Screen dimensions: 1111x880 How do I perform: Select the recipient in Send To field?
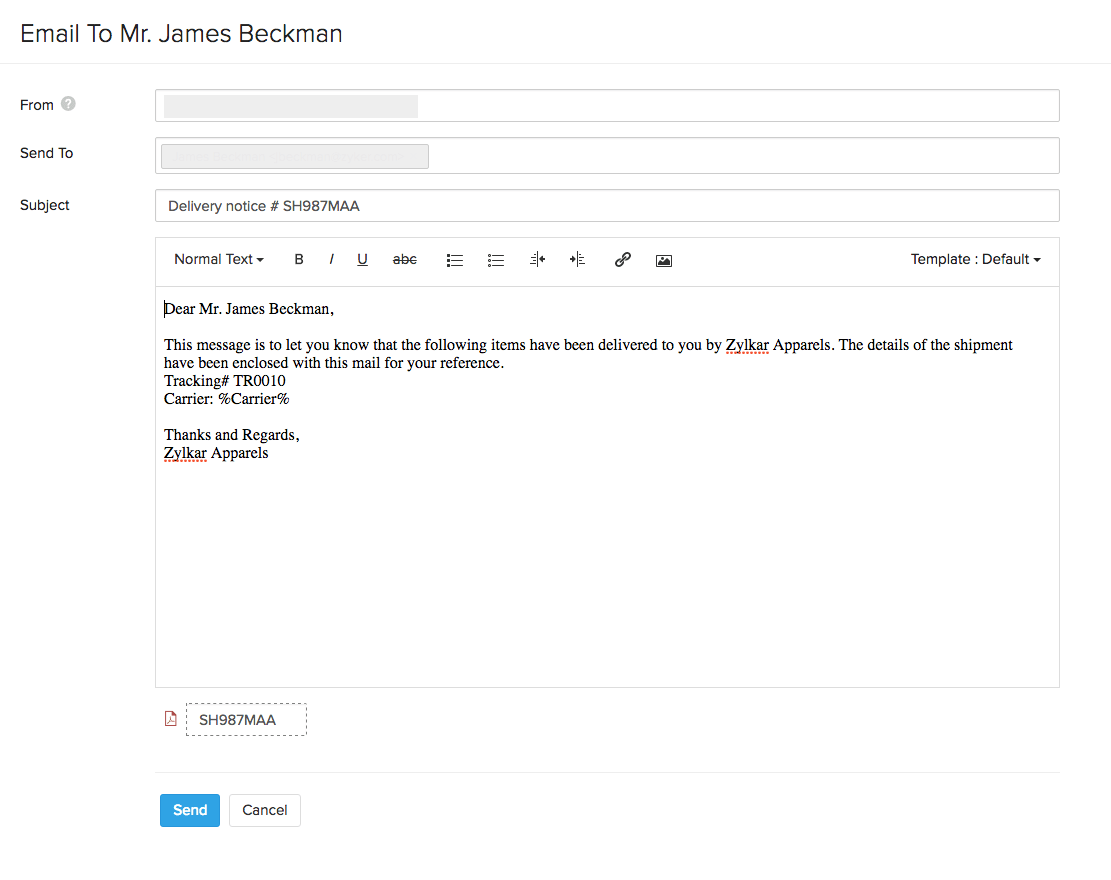tap(295, 156)
